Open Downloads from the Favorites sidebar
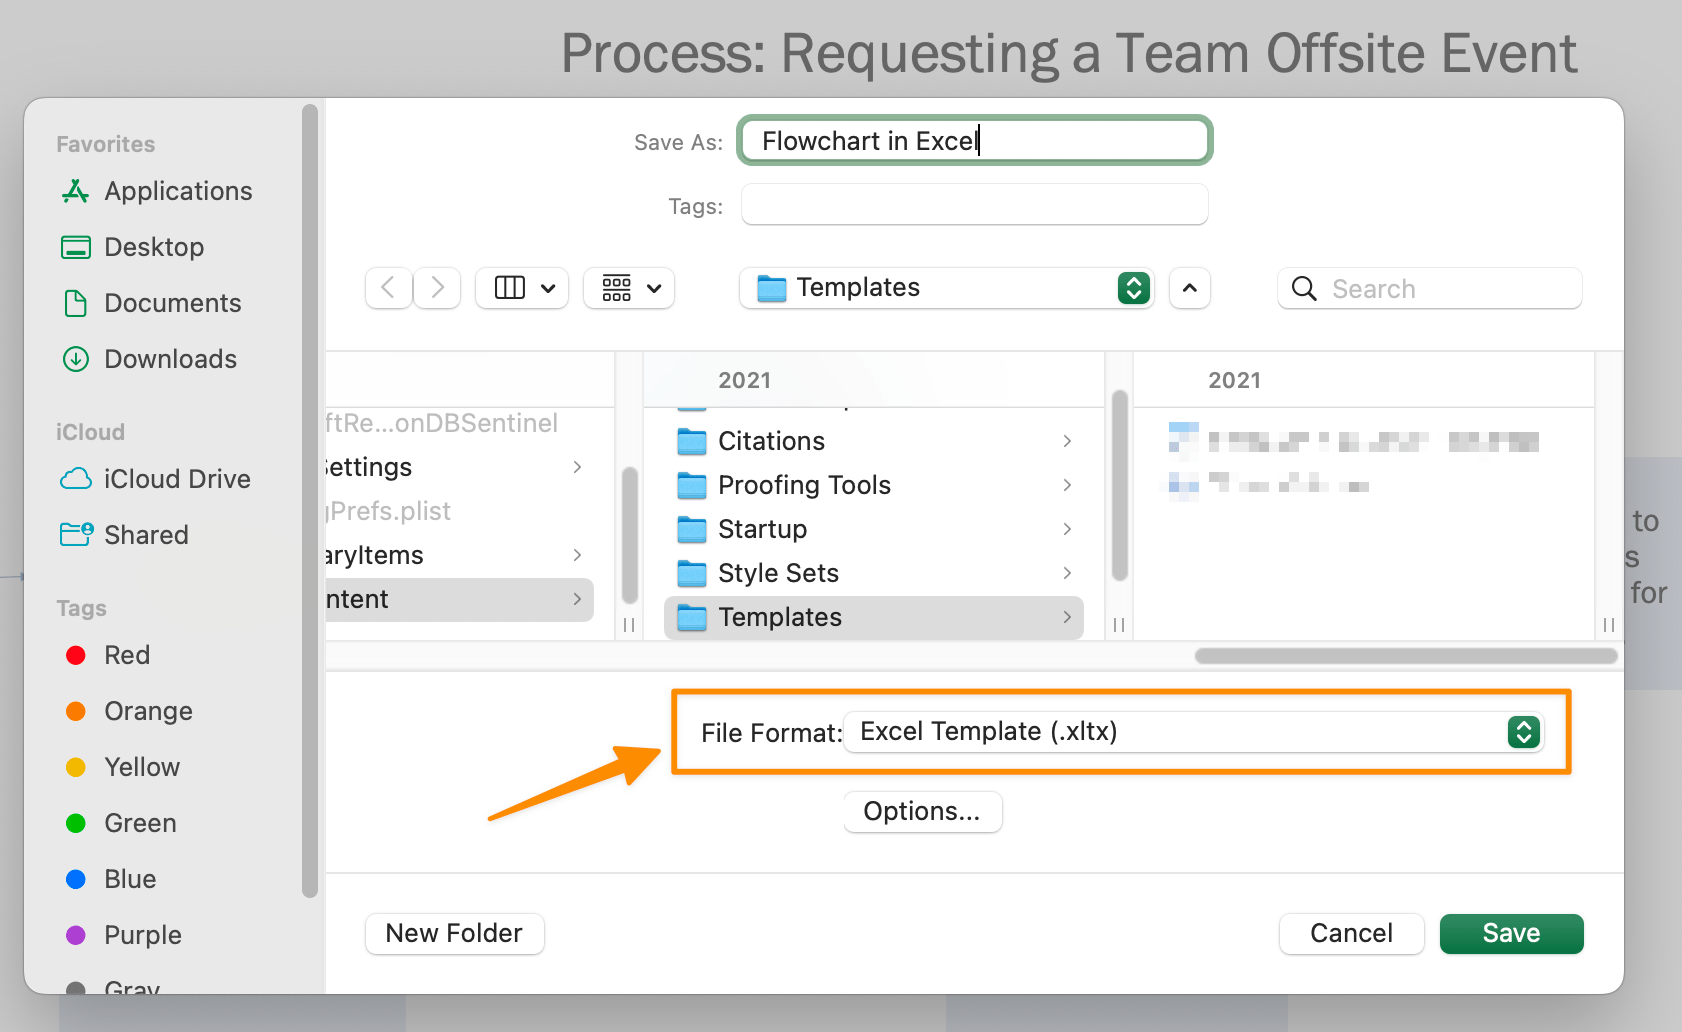This screenshot has width=1682, height=1032. 170,359
